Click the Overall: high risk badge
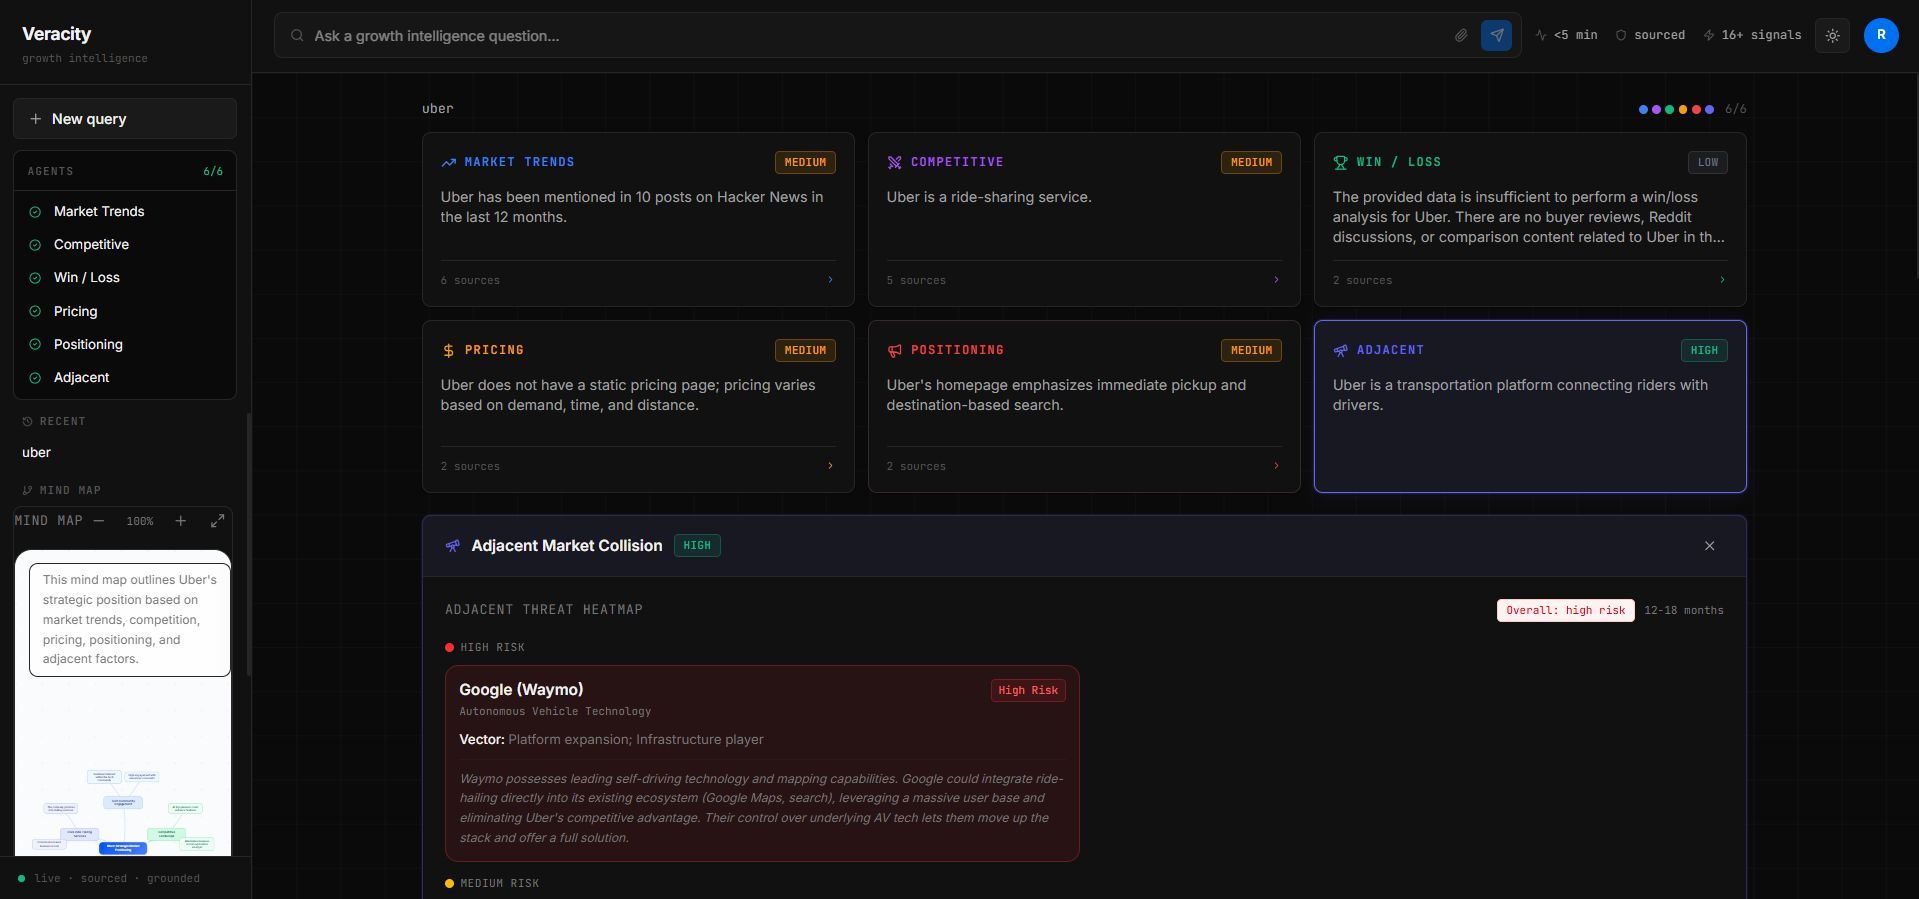The height and width of the screenshot is (899, 1919). tap(1565, 610)
